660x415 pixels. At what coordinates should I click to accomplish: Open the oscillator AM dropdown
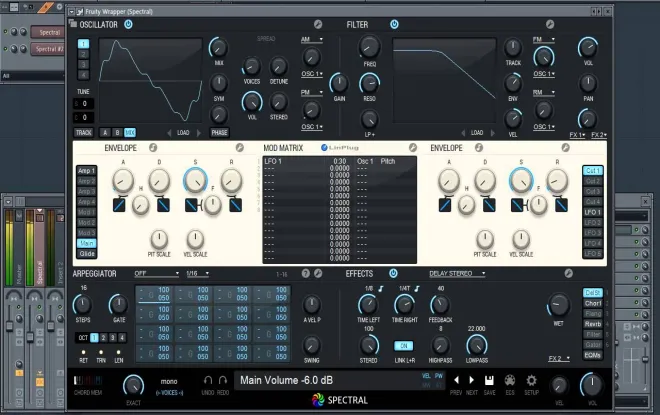point(312,40)
